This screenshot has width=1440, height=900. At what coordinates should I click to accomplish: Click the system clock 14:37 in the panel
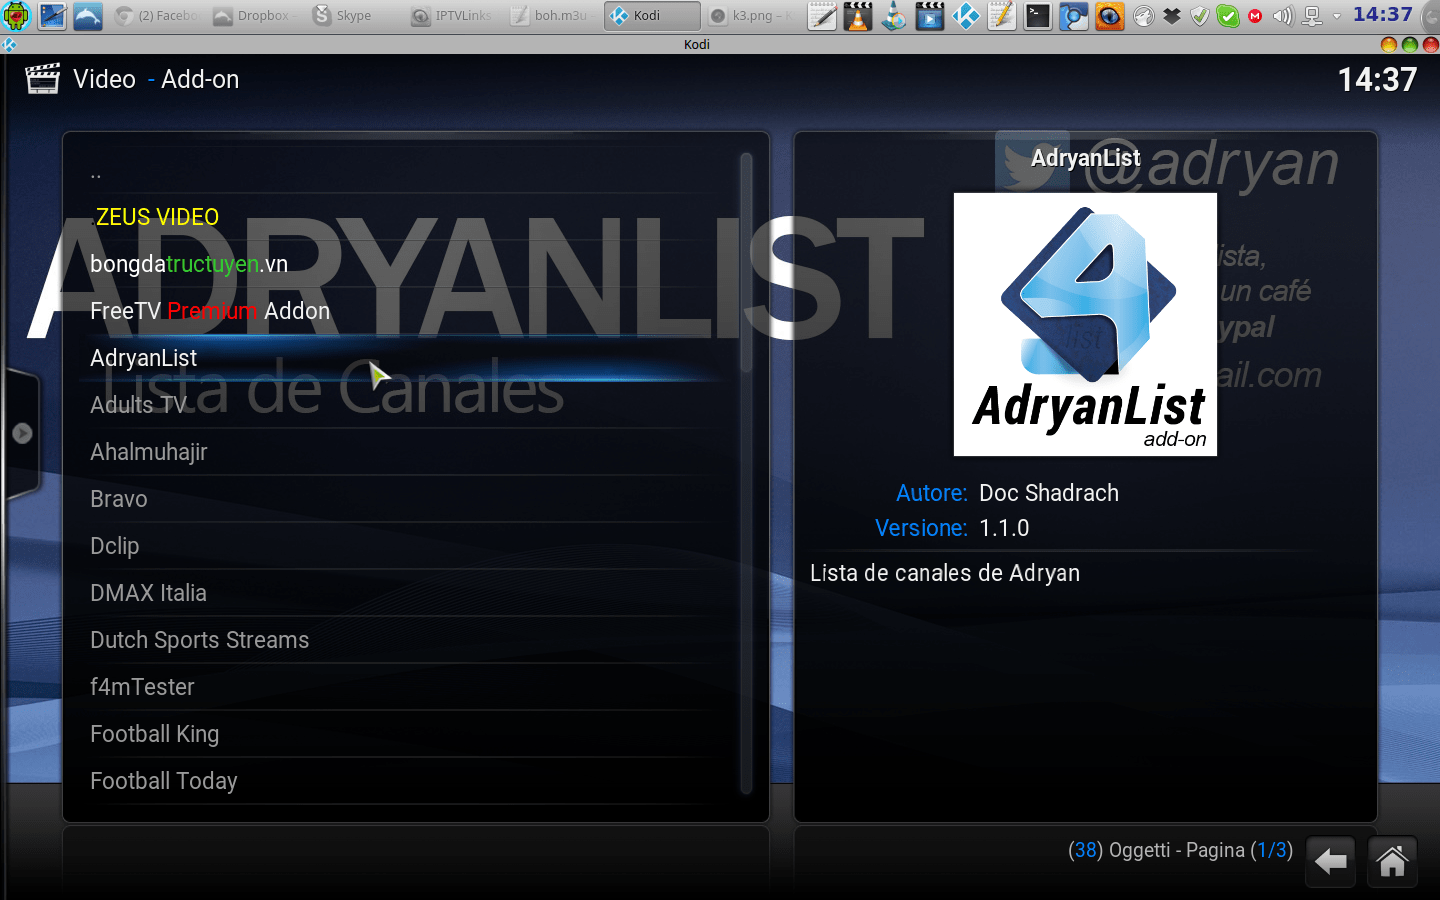pos(1383,15)
